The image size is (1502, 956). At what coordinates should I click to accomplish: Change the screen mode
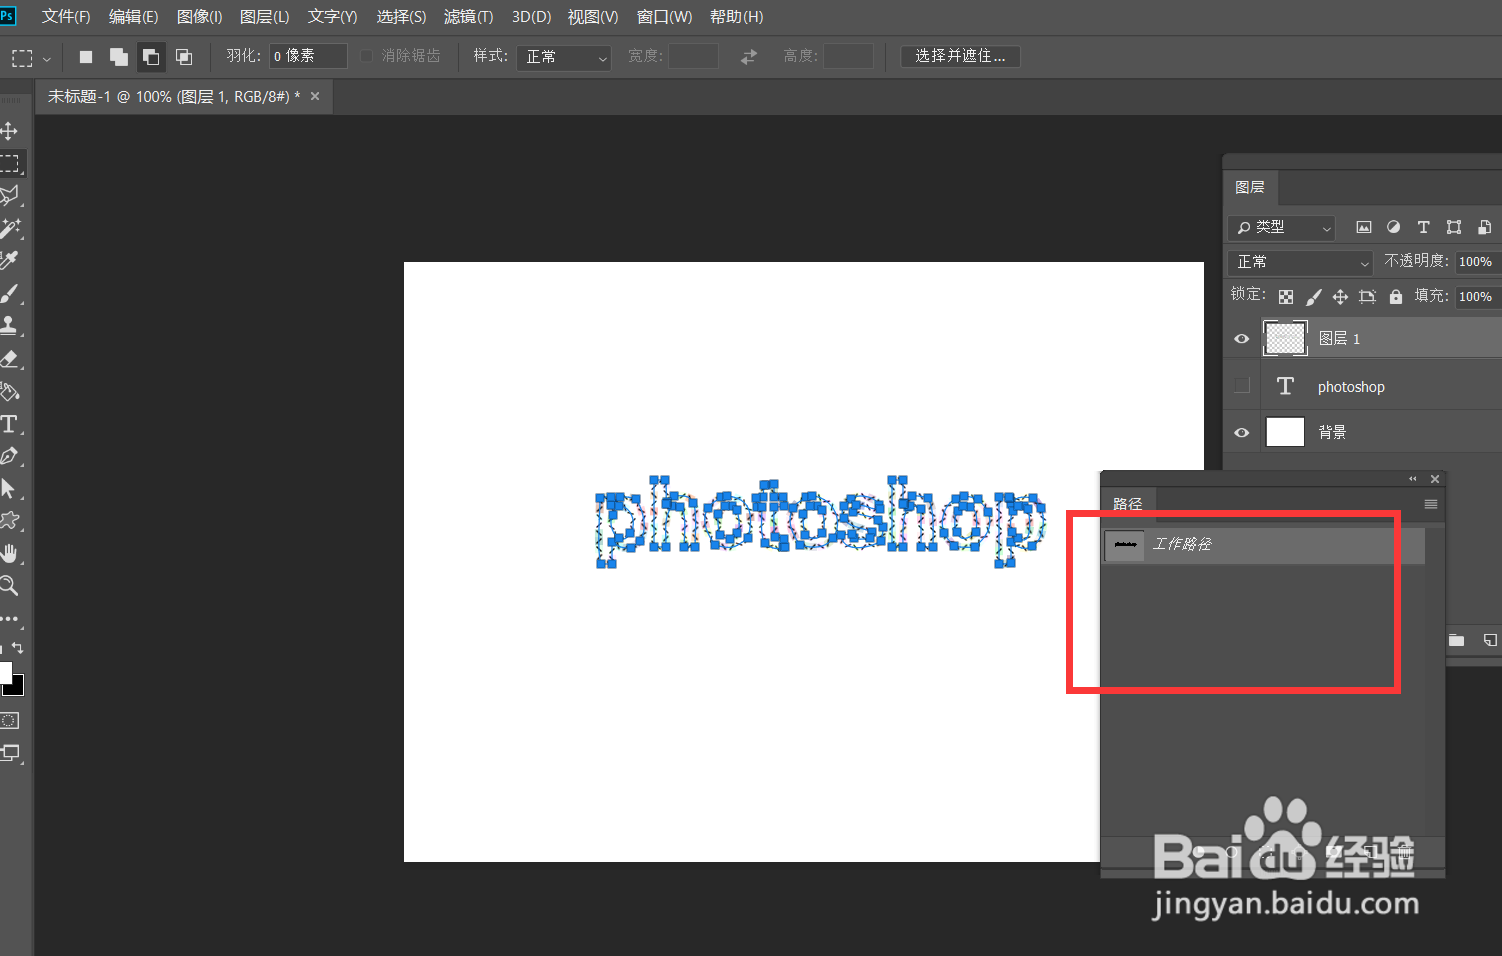point(9,753)
